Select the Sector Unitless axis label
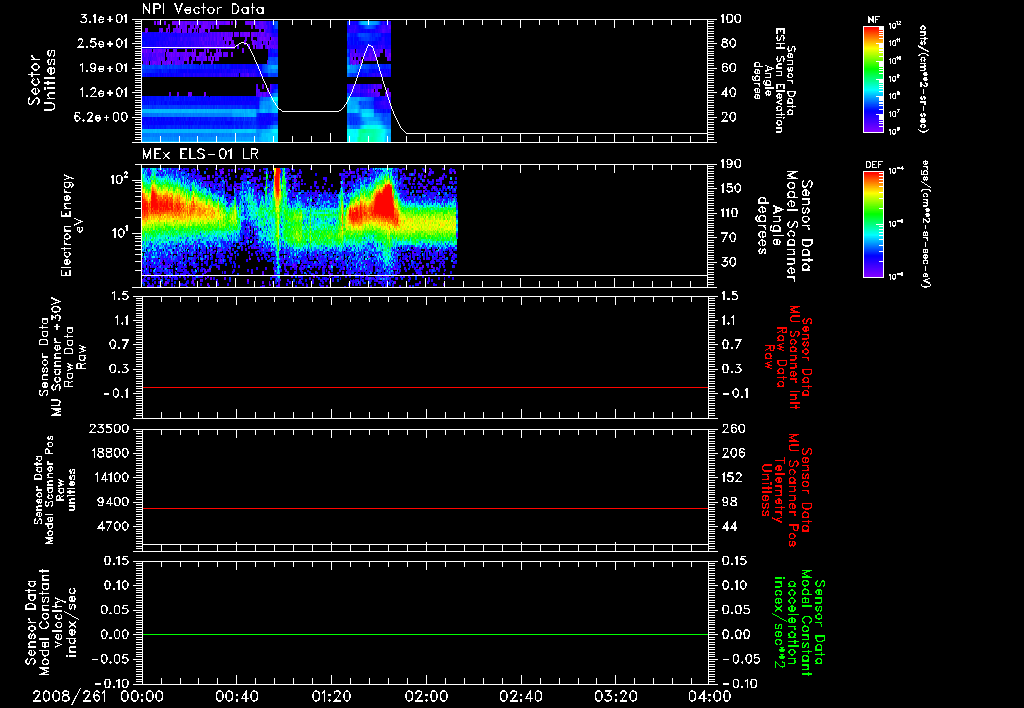Screen dimensions: 1024x708 point(42,81)
